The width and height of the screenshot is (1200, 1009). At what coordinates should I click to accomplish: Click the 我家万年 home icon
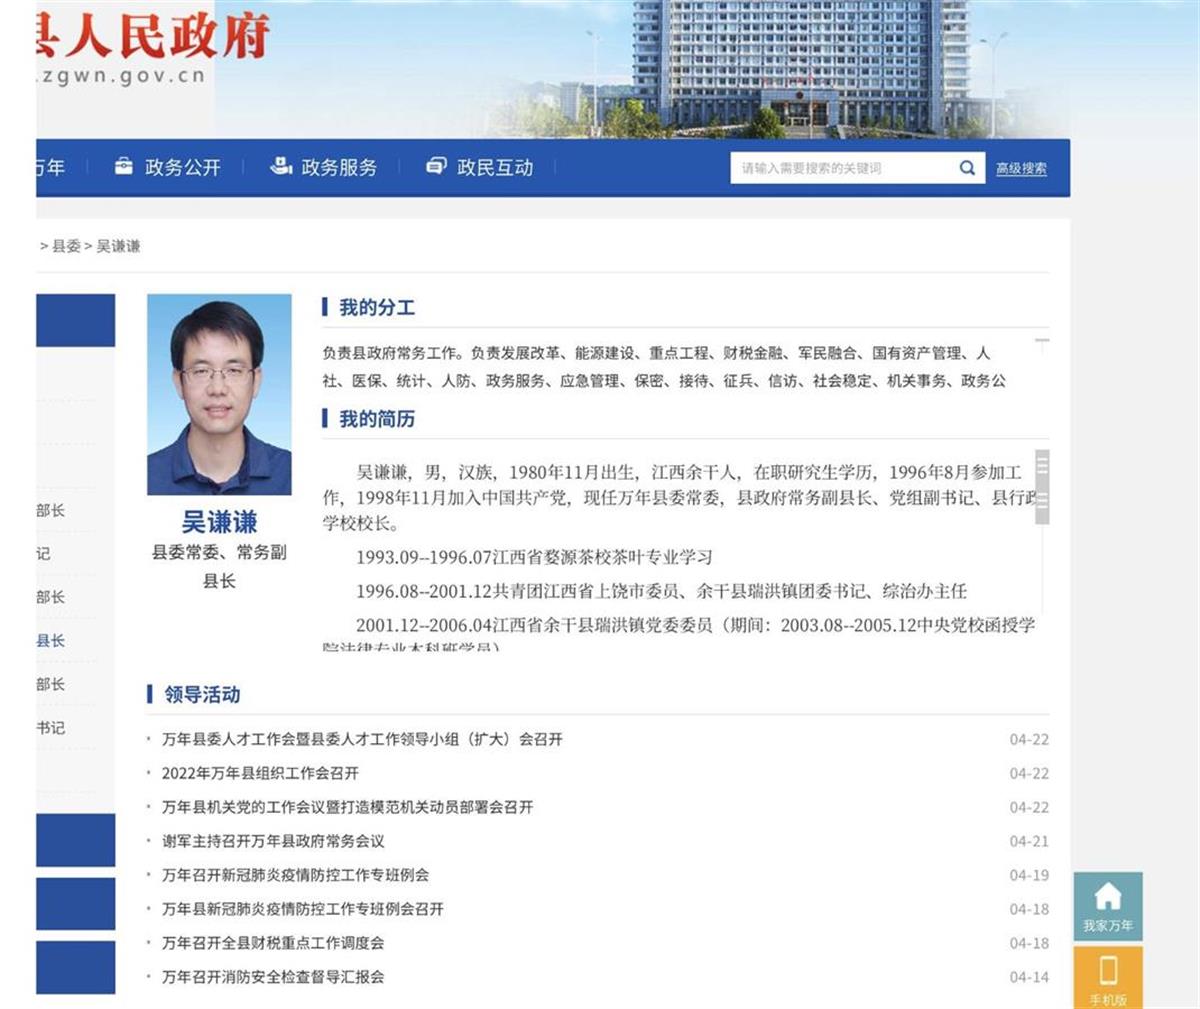coord(1108,896)
